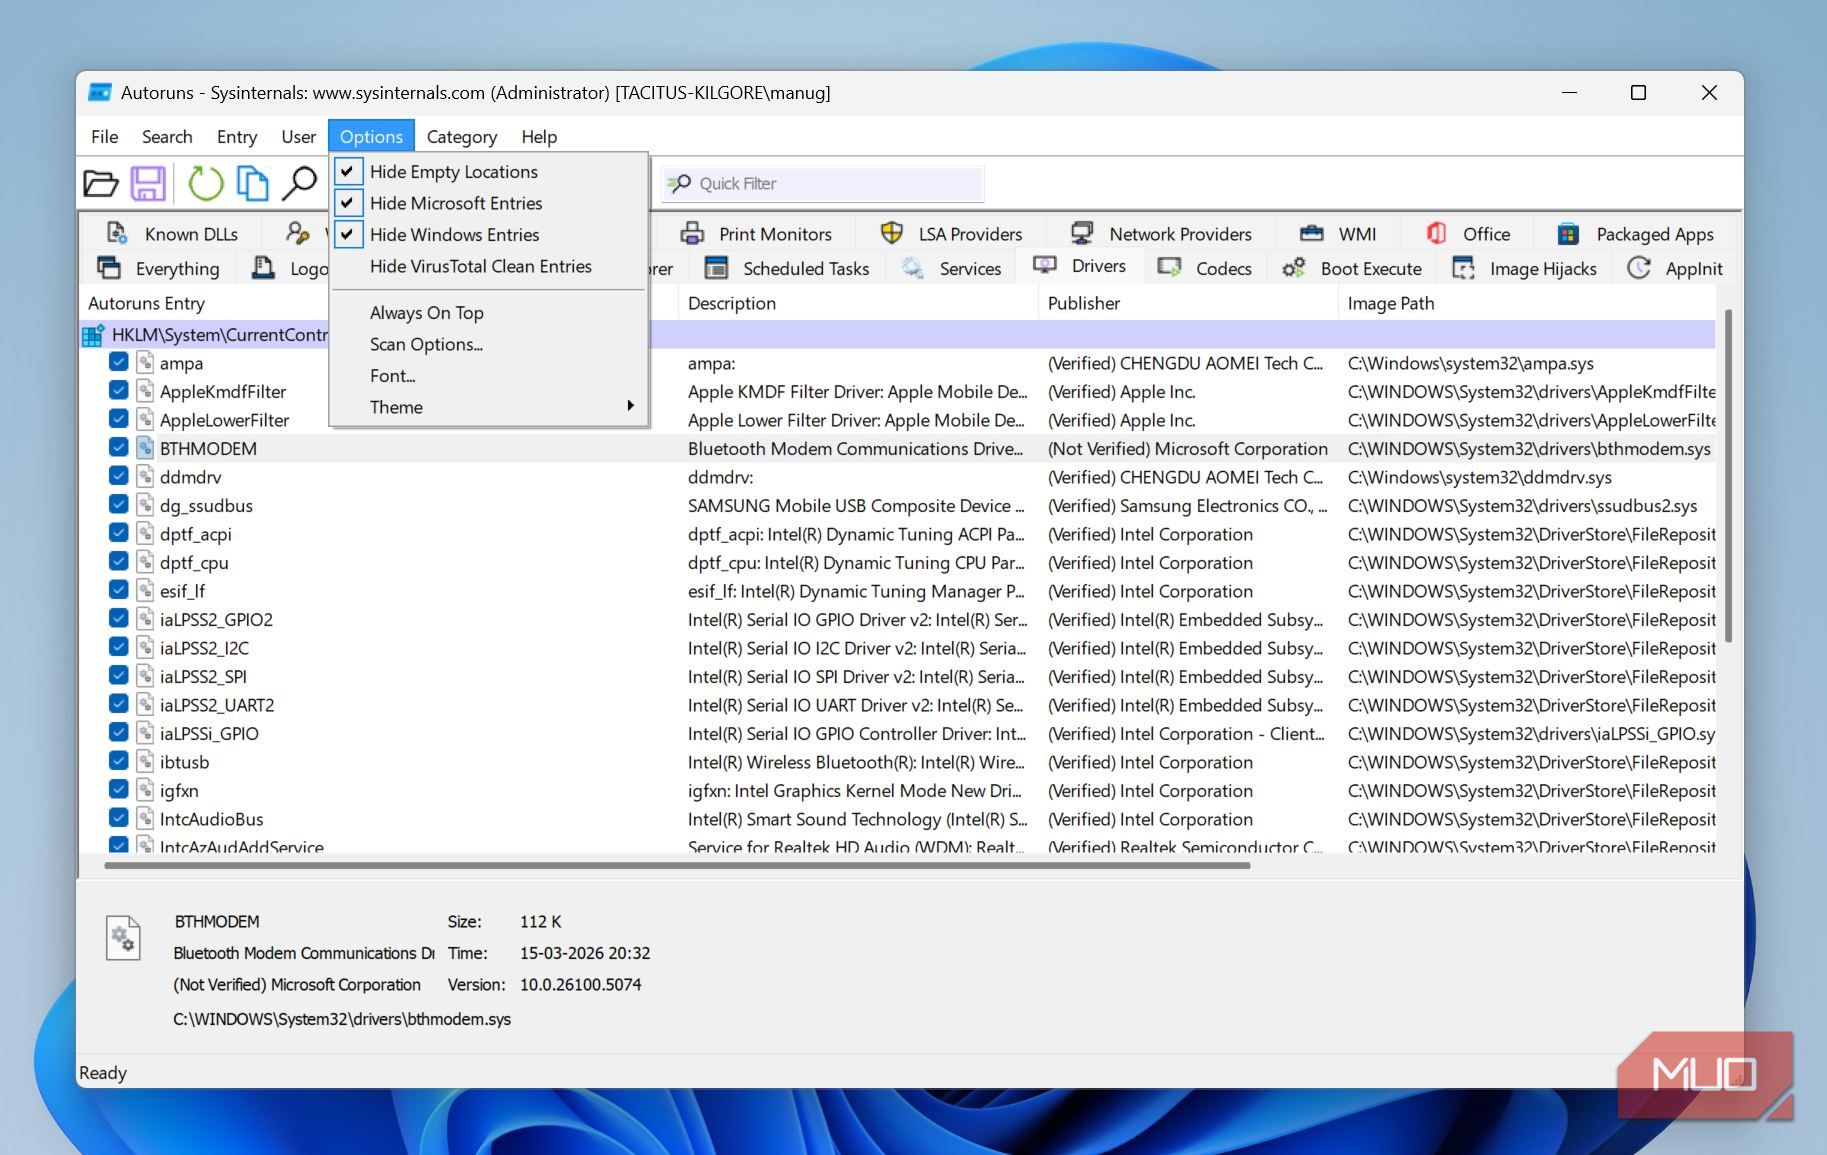Click the Compare/copy pages toolbar icon

pos(252,183)
